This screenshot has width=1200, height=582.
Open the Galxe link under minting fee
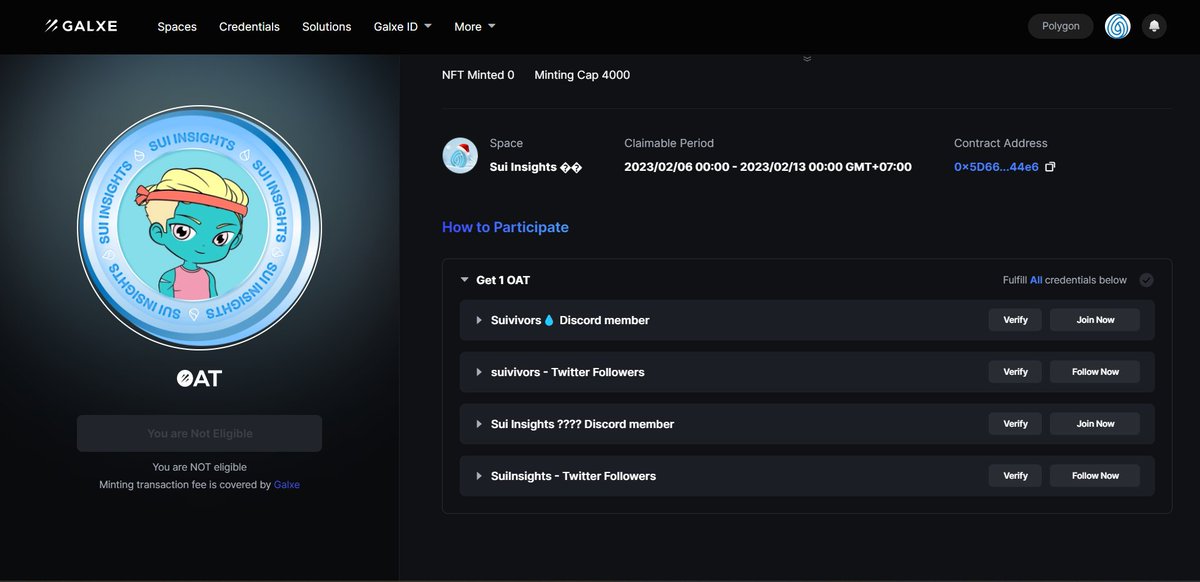[286, 484]
